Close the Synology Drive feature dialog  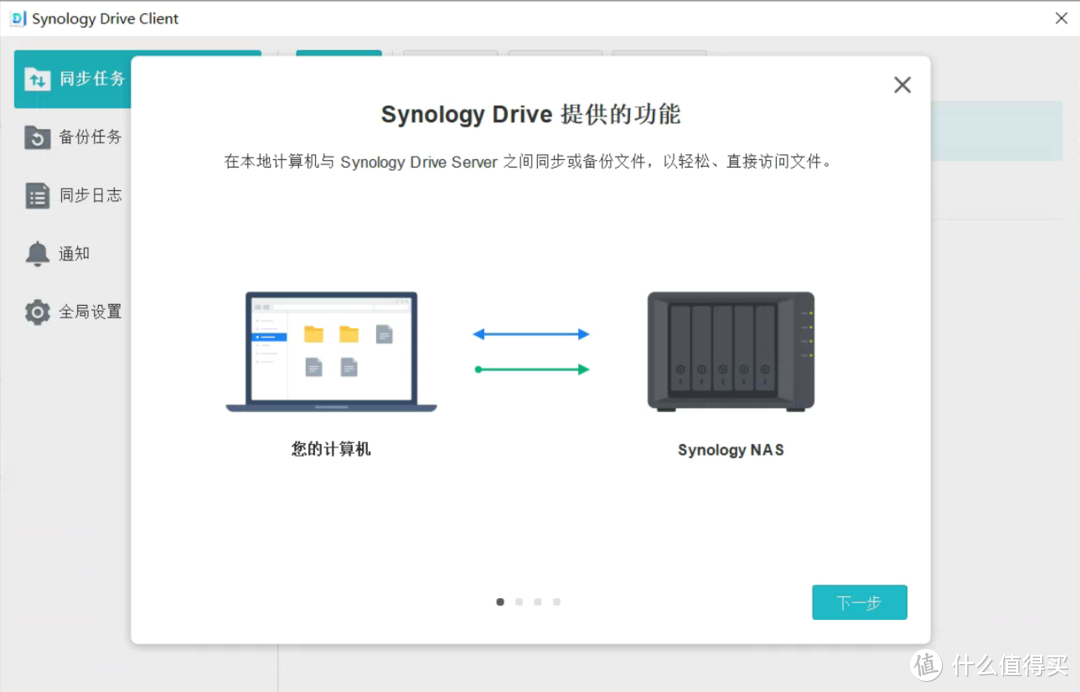[902, 85]
